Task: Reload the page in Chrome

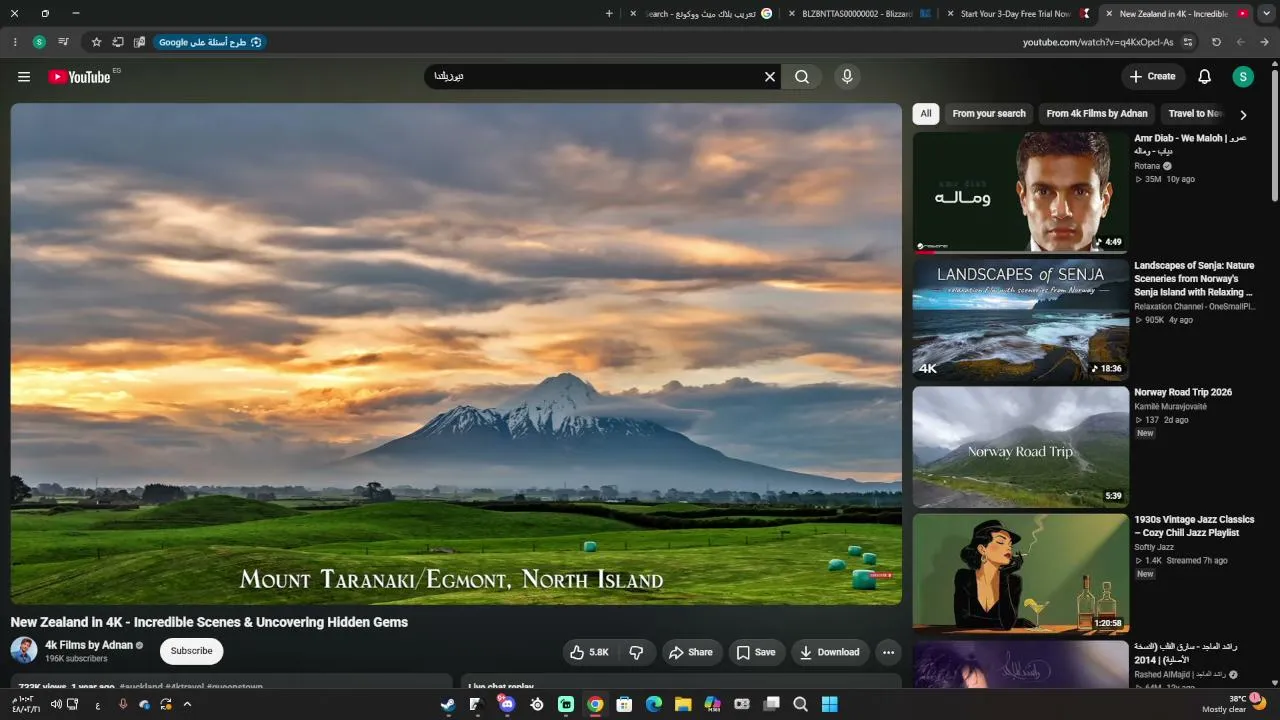Action: (x=1216, y=42)
